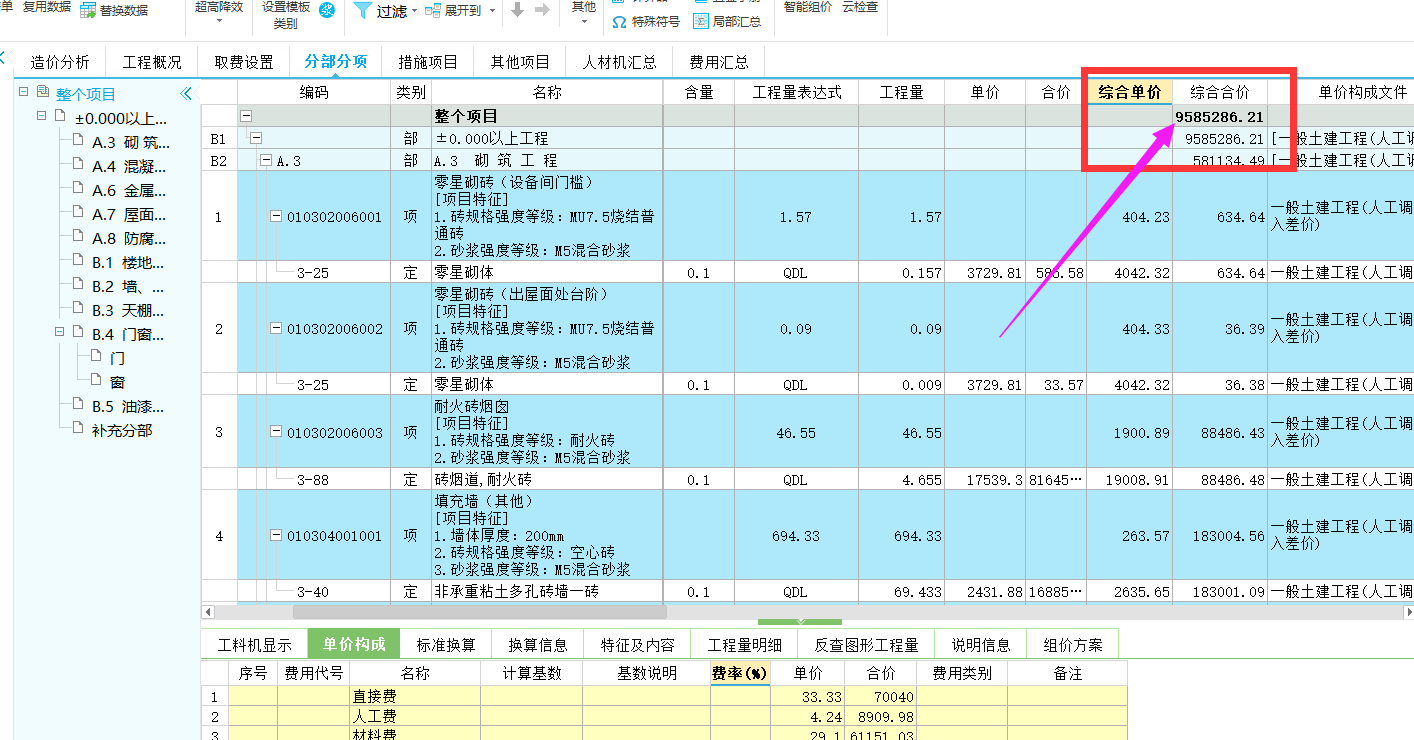Image resolution: width=1414 pixels, height=740 pixels.
Task: Collapse the left panel with double chevron
Action: 186,94
